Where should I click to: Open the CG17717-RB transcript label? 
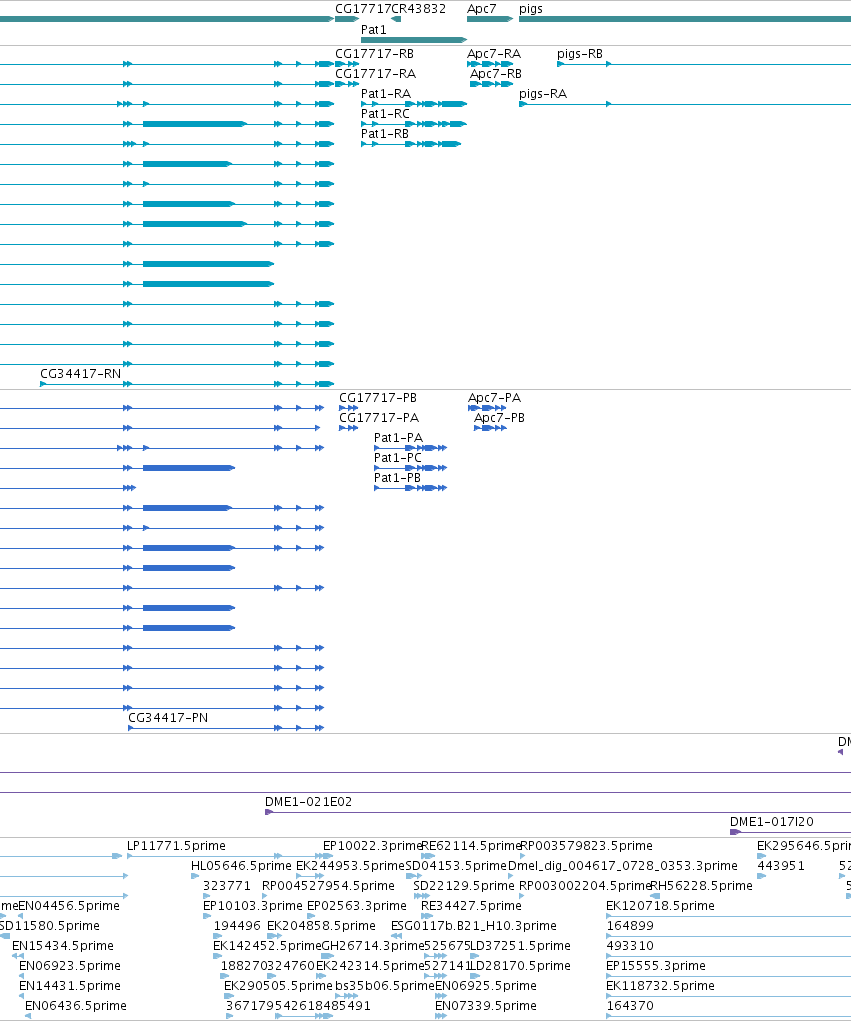click(374, 54)
